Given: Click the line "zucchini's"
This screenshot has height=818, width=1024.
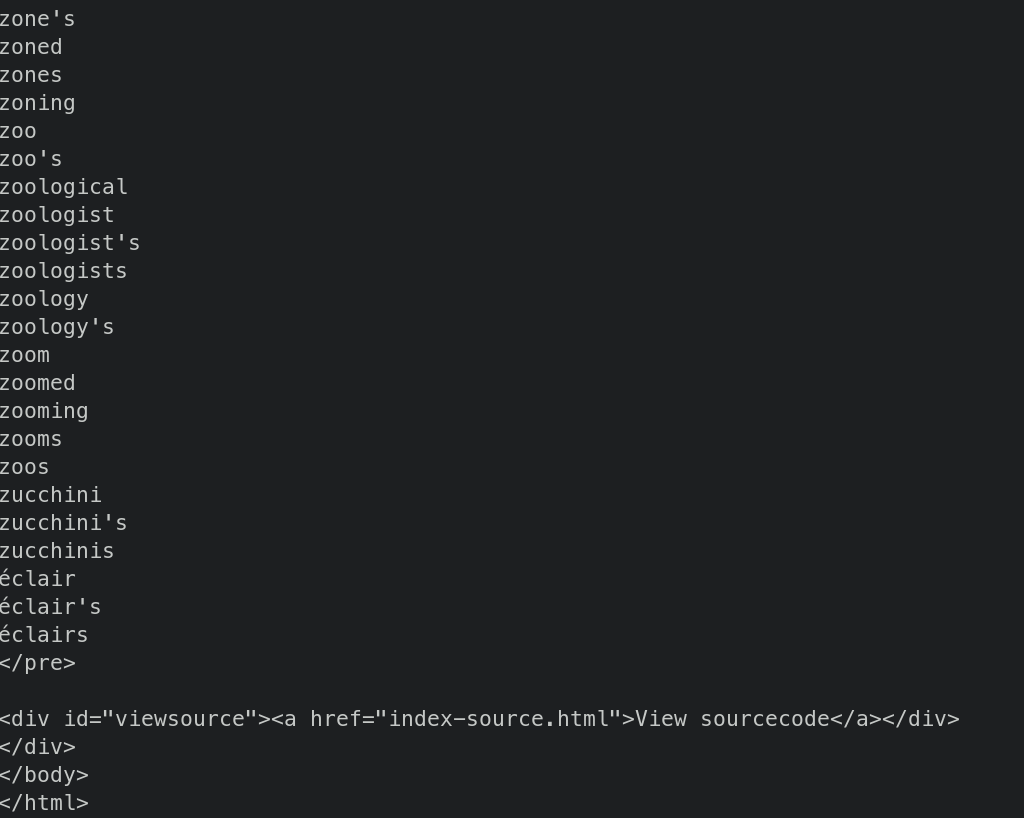Looking at the screenshot, I should click(64, 523).
